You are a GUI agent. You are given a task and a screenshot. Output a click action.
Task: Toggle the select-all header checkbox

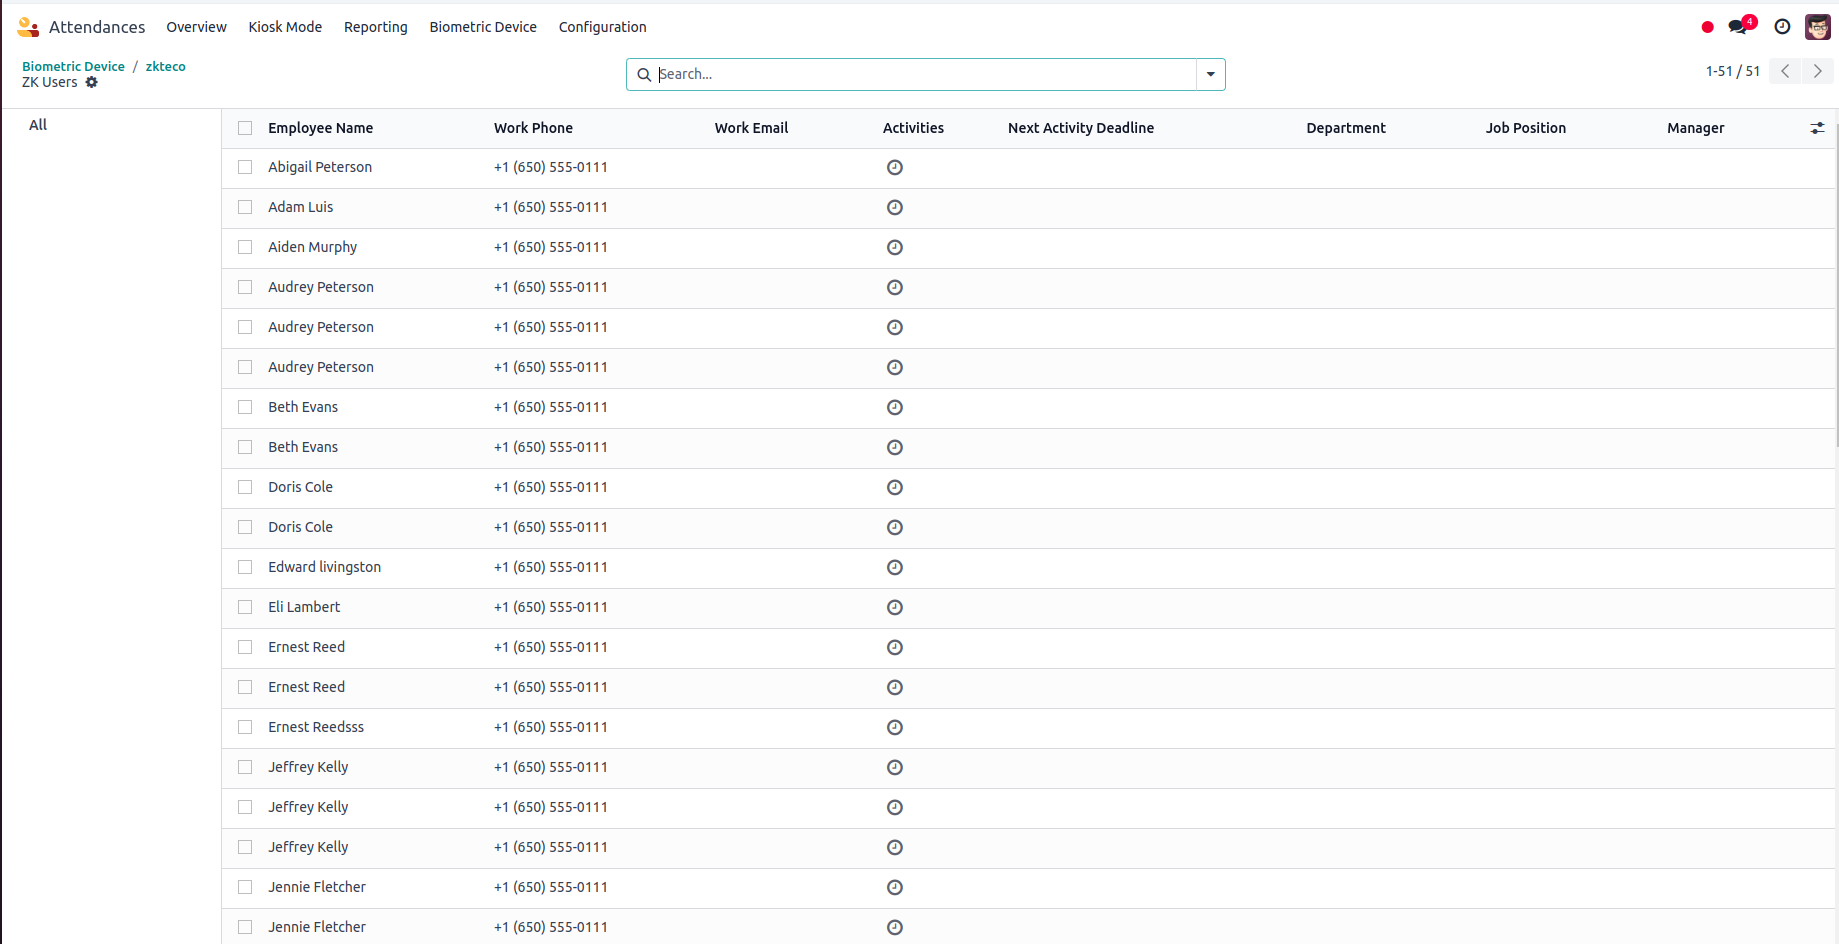[x=245, y=128]
